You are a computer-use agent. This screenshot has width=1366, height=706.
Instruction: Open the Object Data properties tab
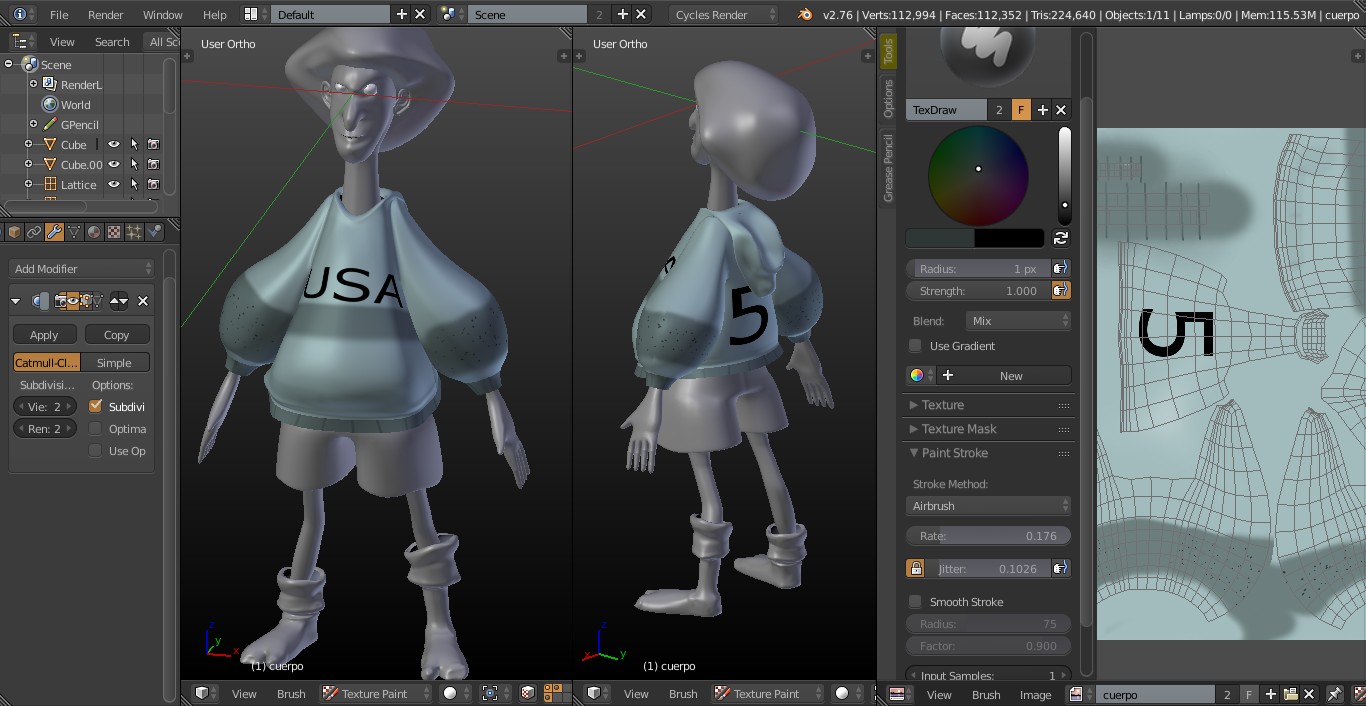coord(74,232)
